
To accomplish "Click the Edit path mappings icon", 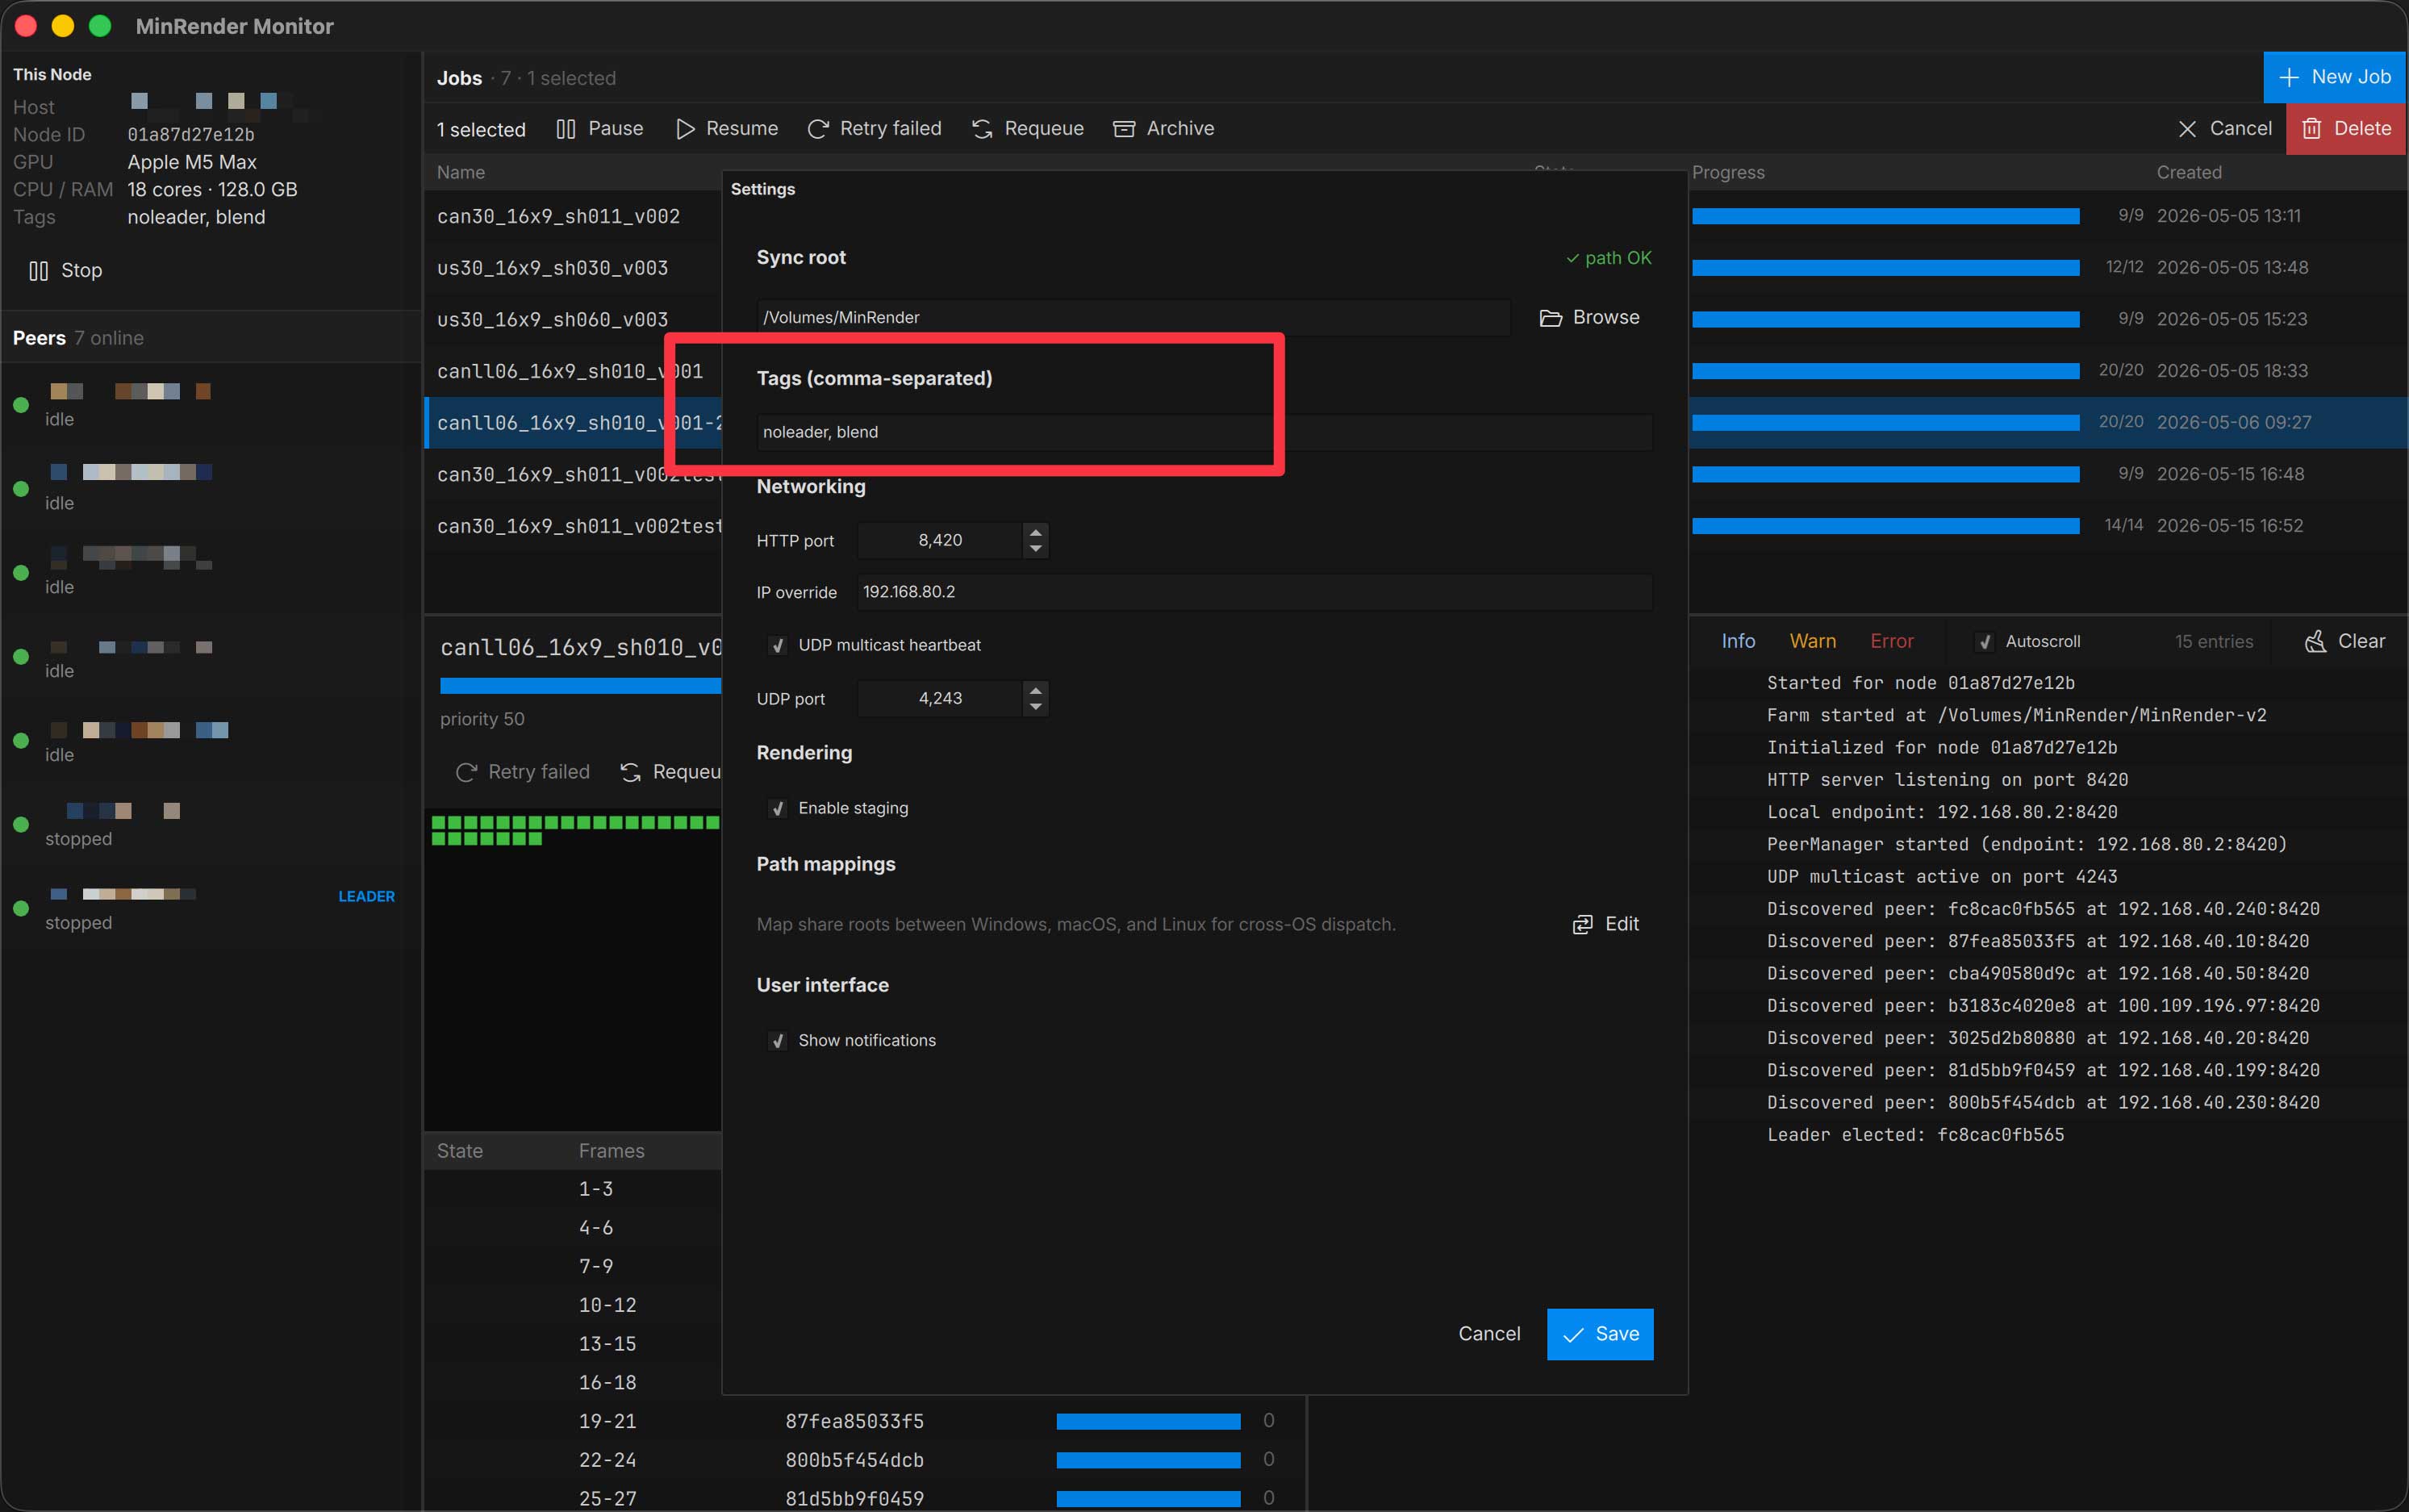I will coord(1582,924).
